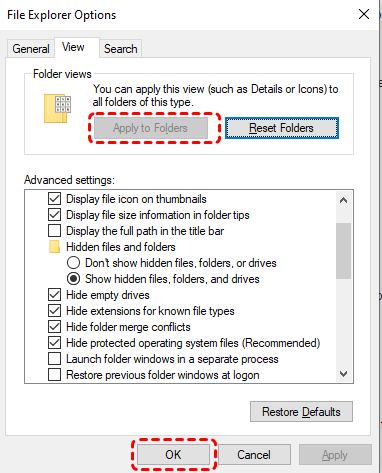The width and height of the screenshot is (382, 473).
Task: Switch to the General tab
Action: click(x=31, y=49)
